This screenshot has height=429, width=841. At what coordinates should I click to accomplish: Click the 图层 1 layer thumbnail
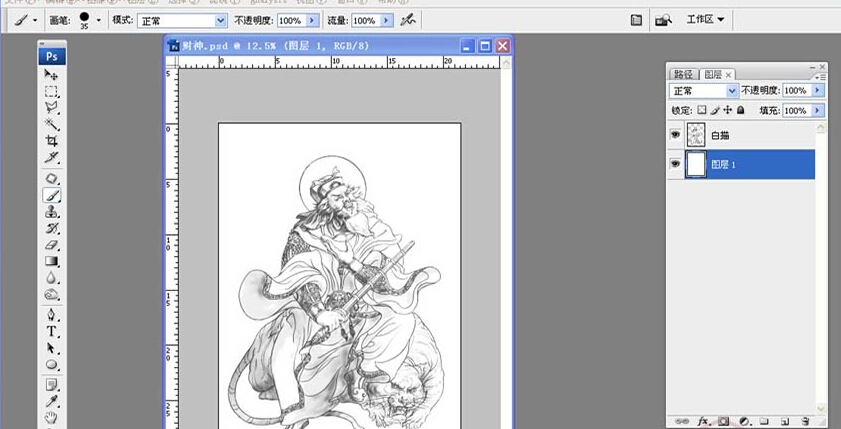tap(696, 164)
